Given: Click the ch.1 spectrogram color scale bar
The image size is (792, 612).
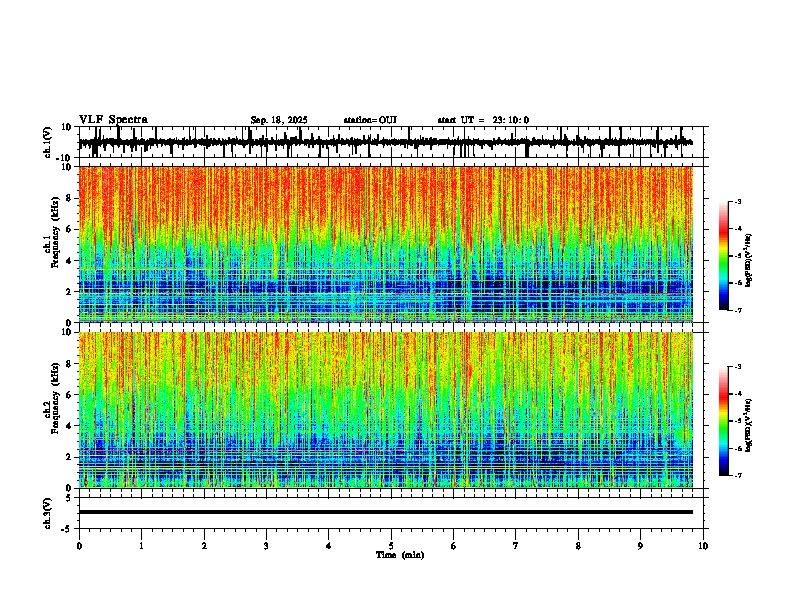Looking at the screenshot, I should 724,256.
